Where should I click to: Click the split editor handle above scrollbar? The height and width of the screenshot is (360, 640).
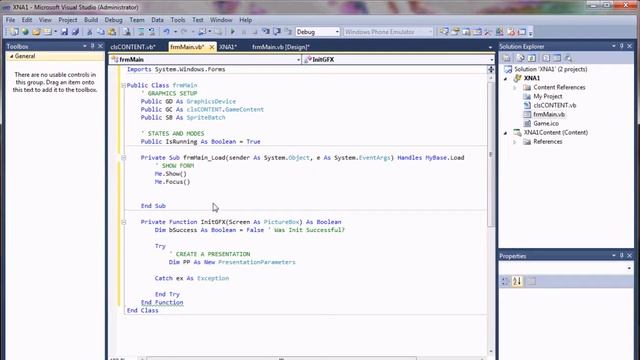point(491,69)
